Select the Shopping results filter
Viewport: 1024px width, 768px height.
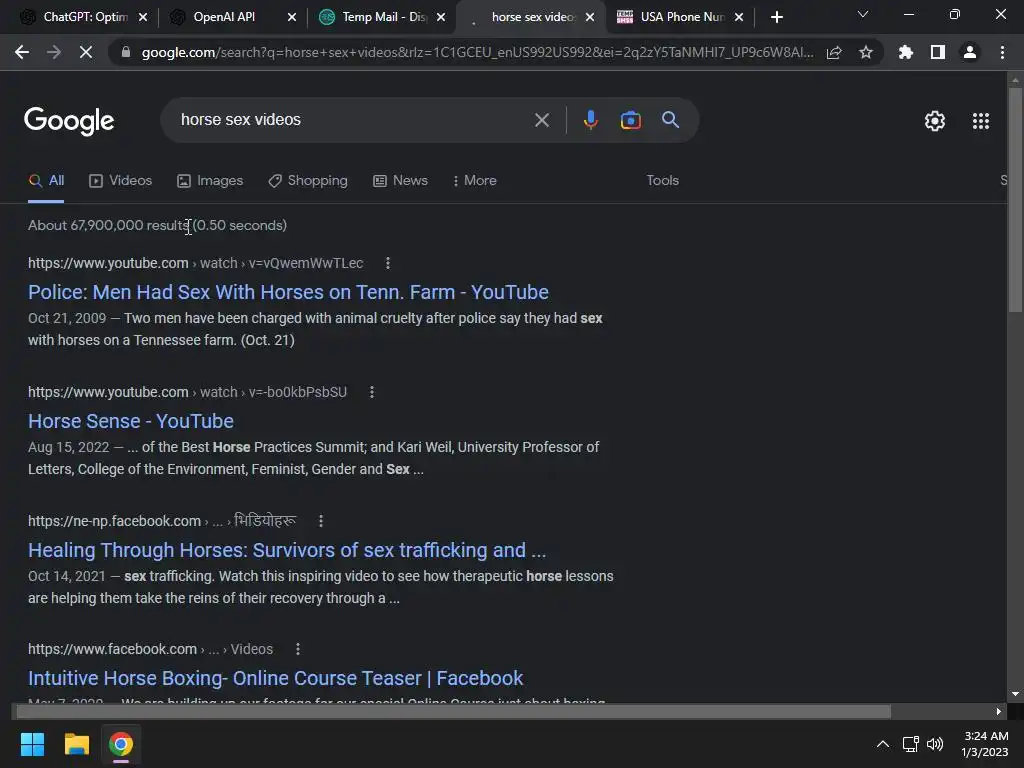(308, 181)
